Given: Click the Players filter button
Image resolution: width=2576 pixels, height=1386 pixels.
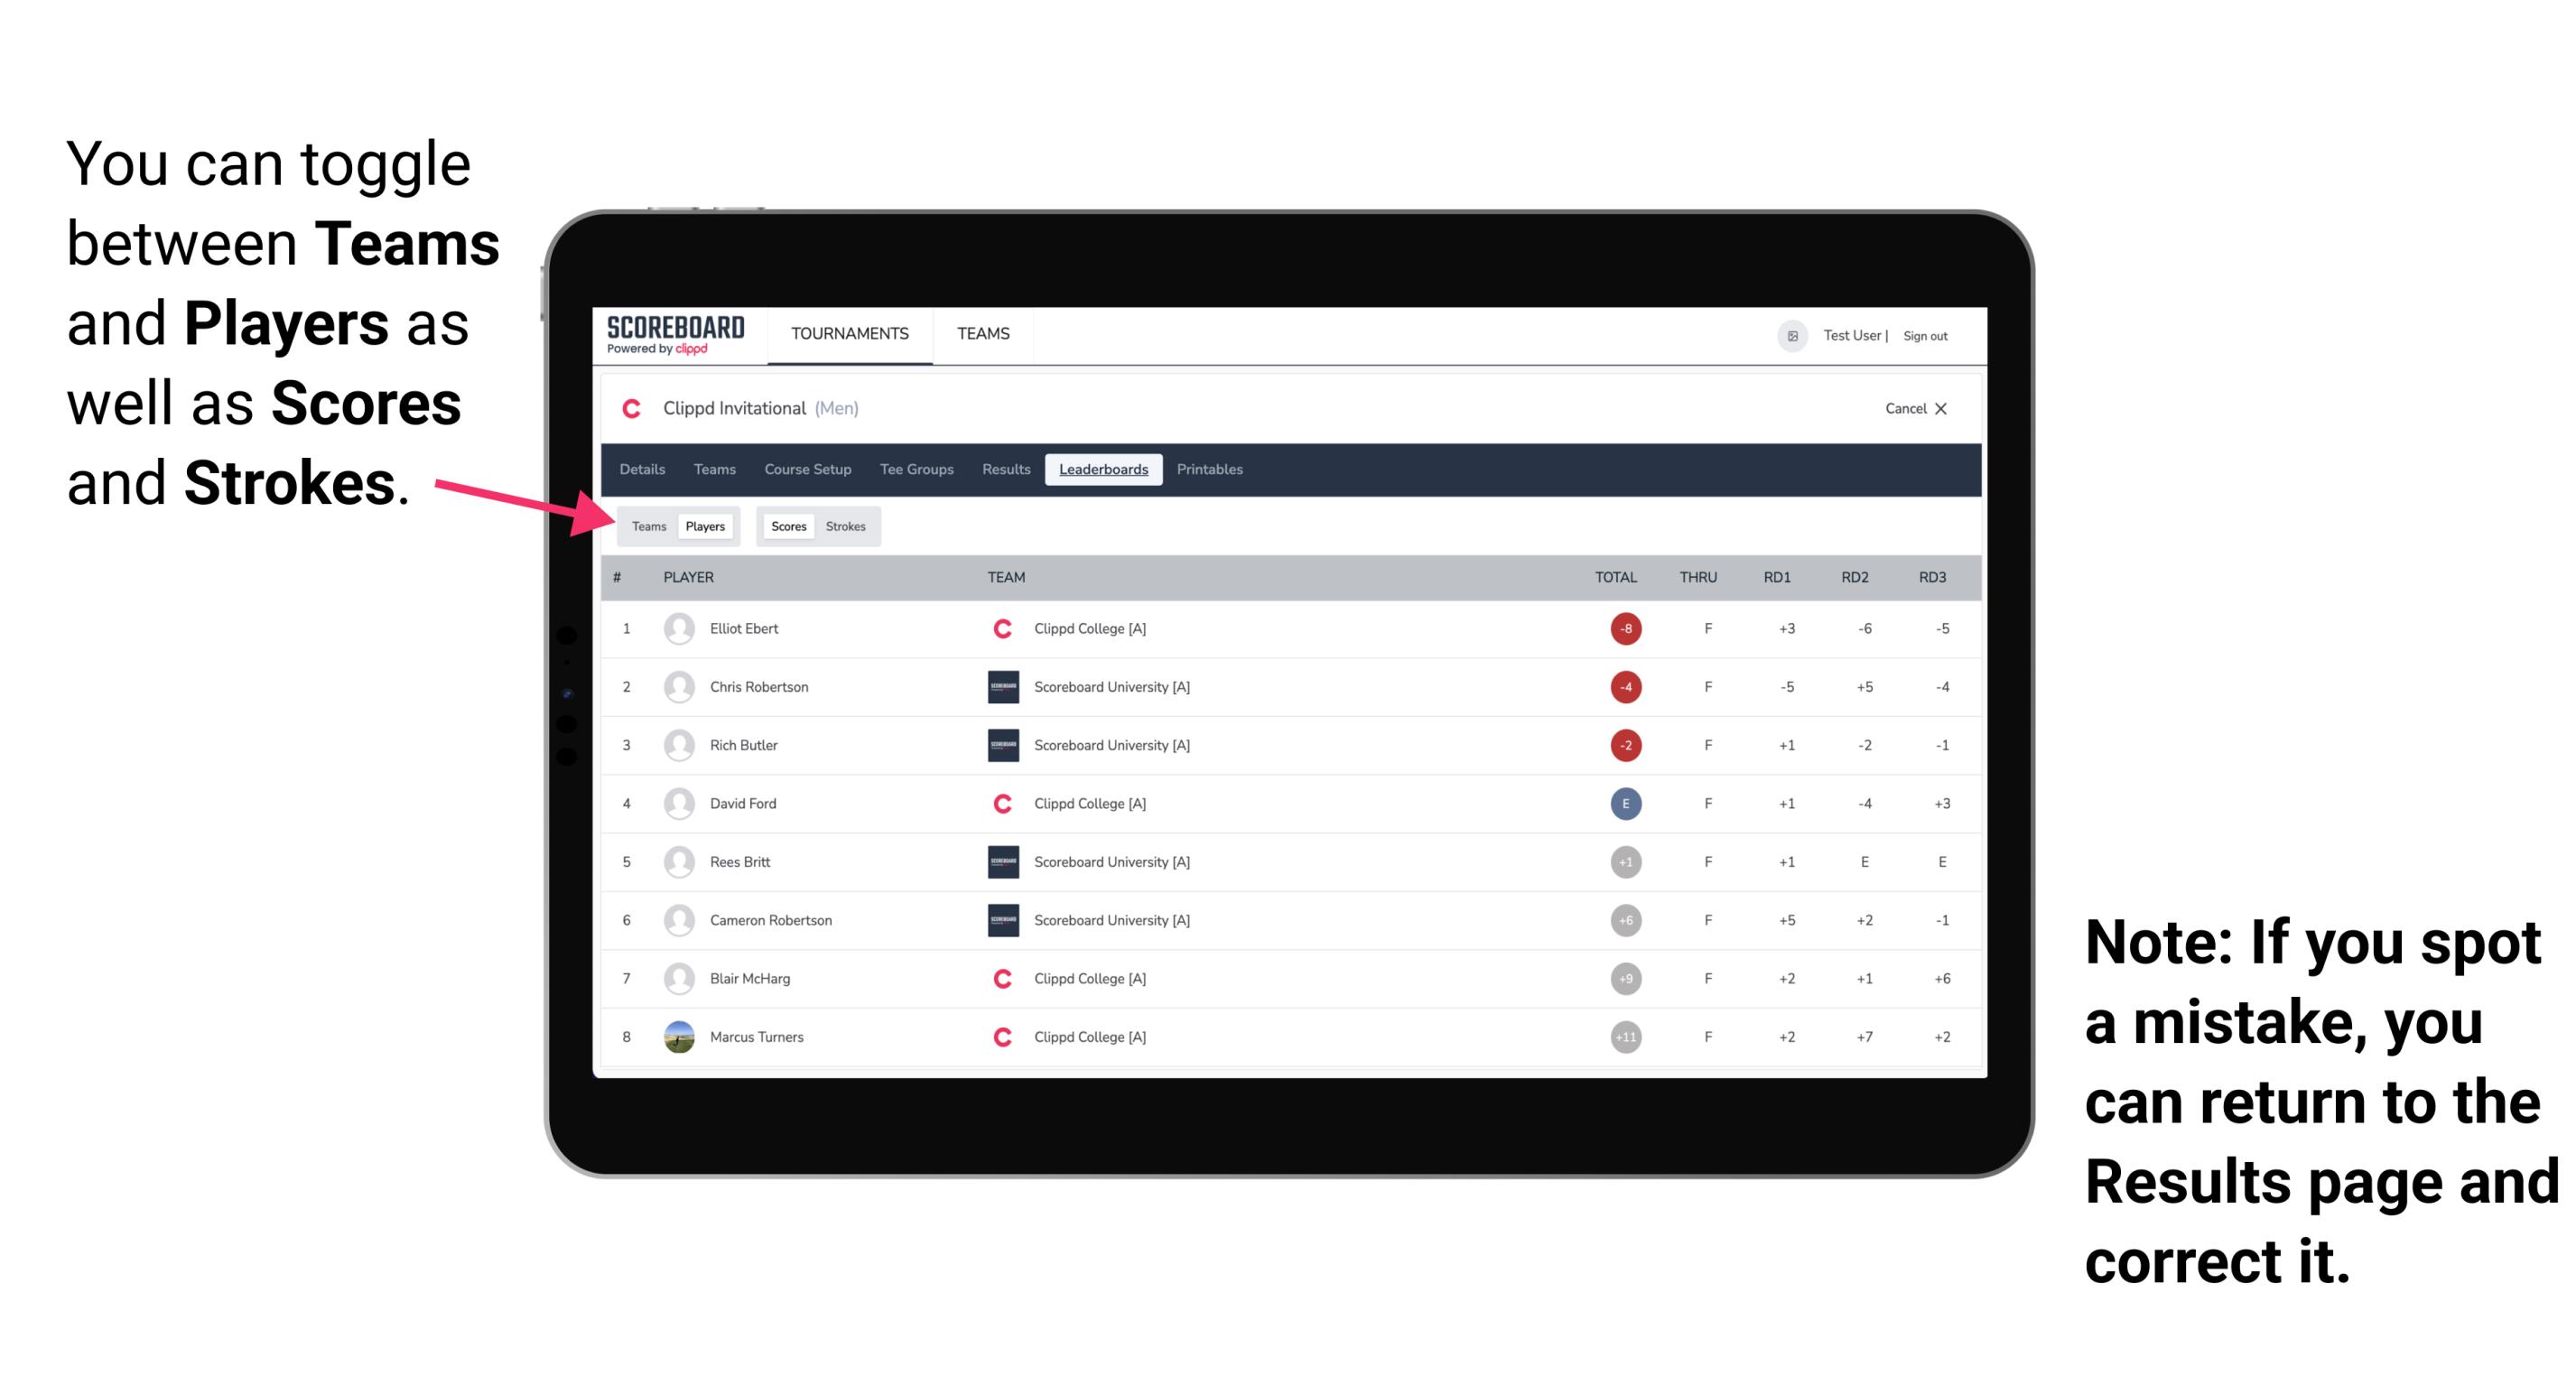Looking at the screenshot, I should (x=704, y=526).
